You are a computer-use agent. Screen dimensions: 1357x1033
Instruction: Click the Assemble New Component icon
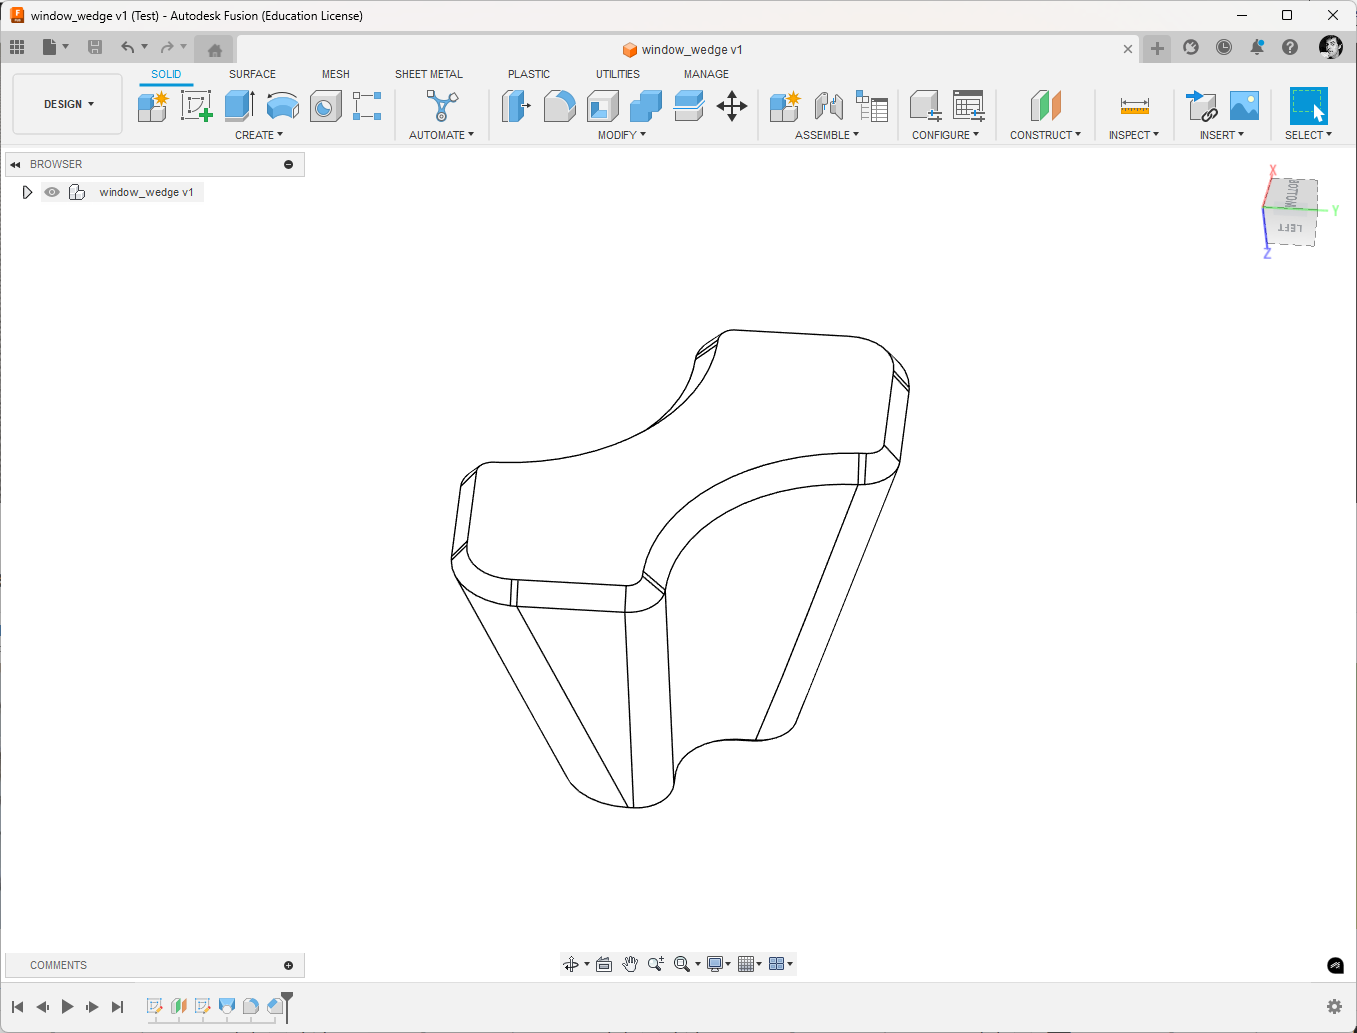coord(785,106)
